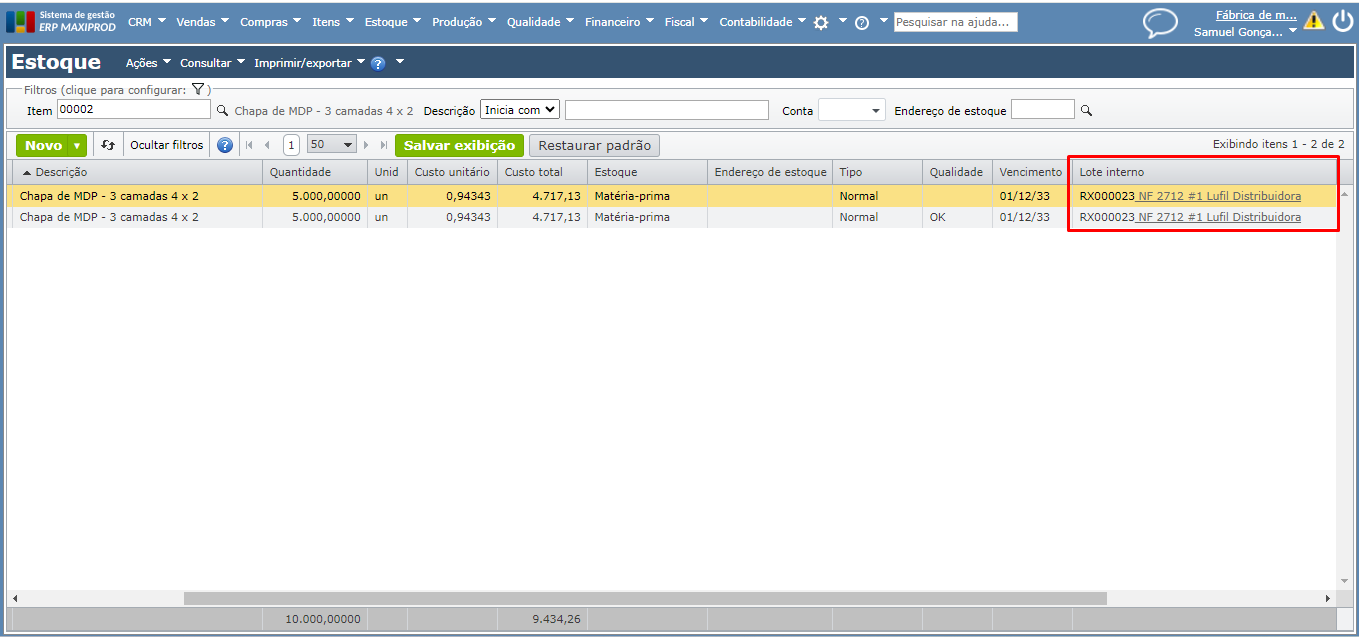
Task: Click Ocultar filtros
Action: click(x=167, y=145)
